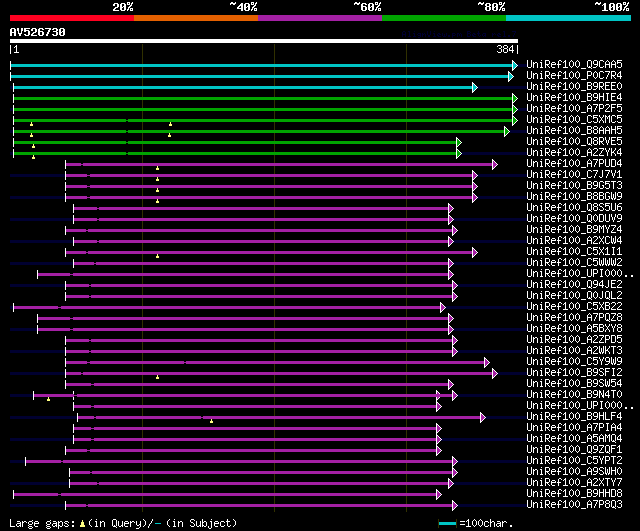This screenshot has width=640, height=531.
Task: Click the AV526730 query name
Action: click(37, 32)
